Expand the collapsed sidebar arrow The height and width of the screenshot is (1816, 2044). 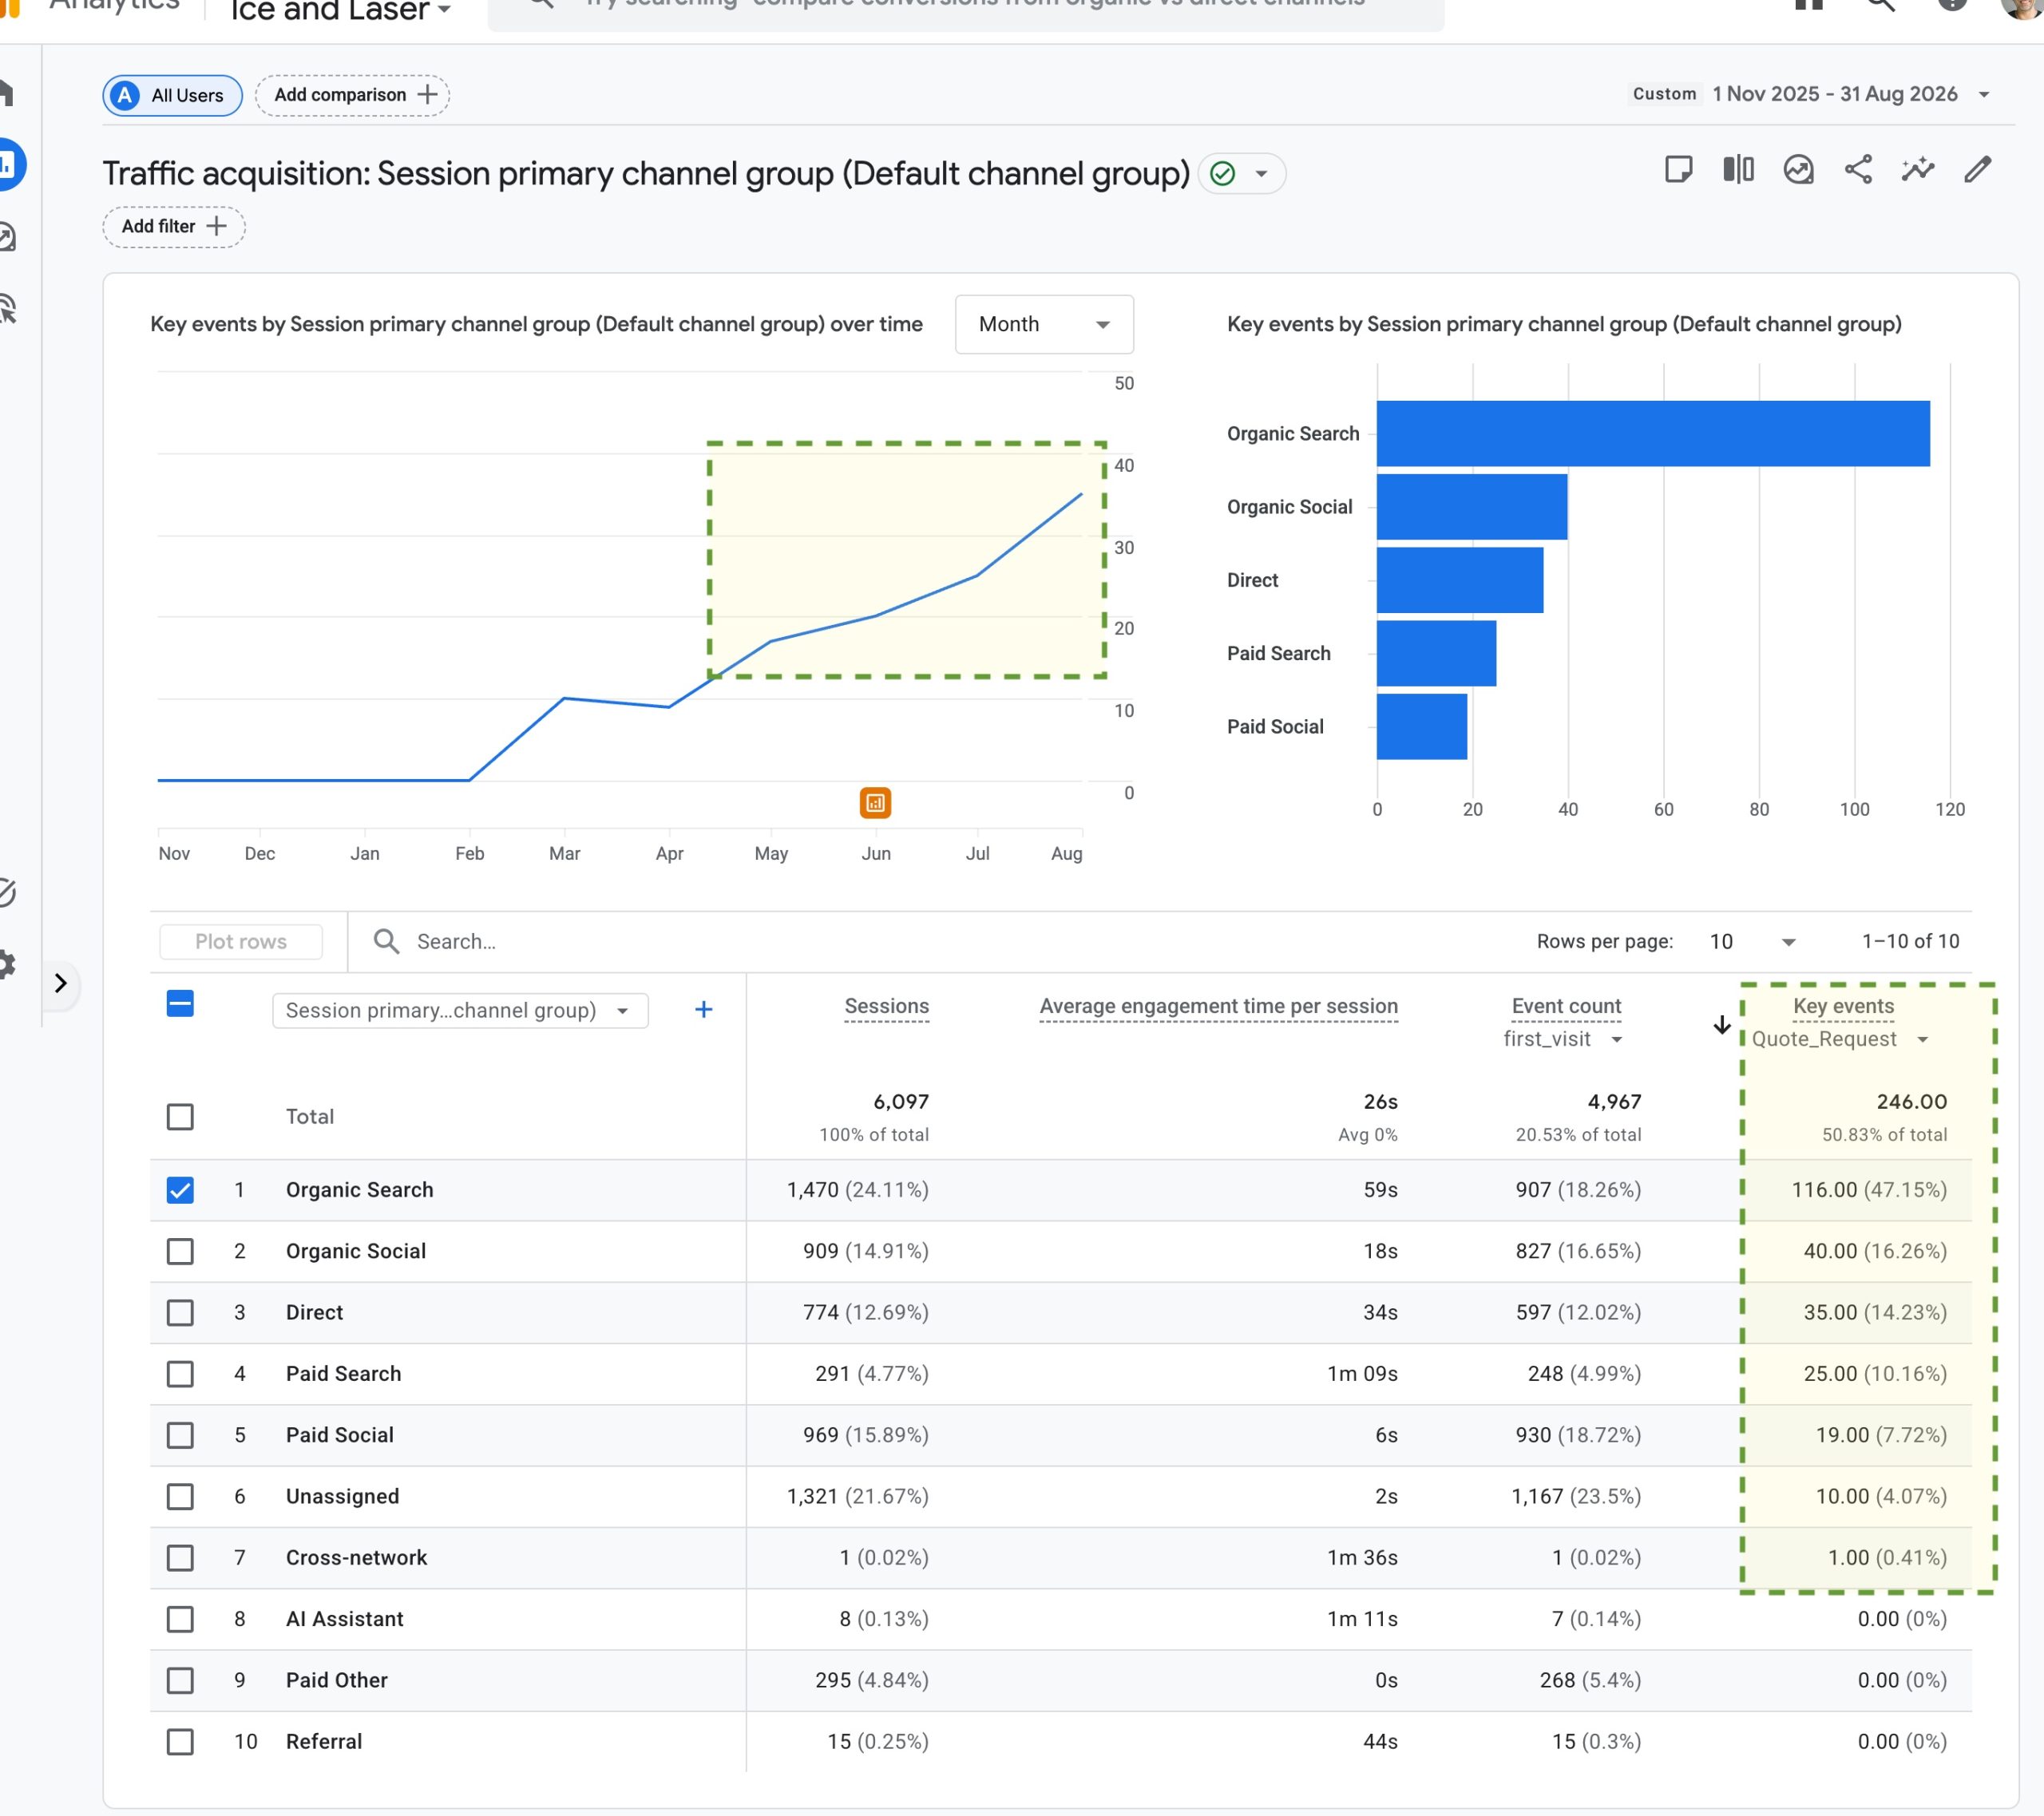point(60,984)
